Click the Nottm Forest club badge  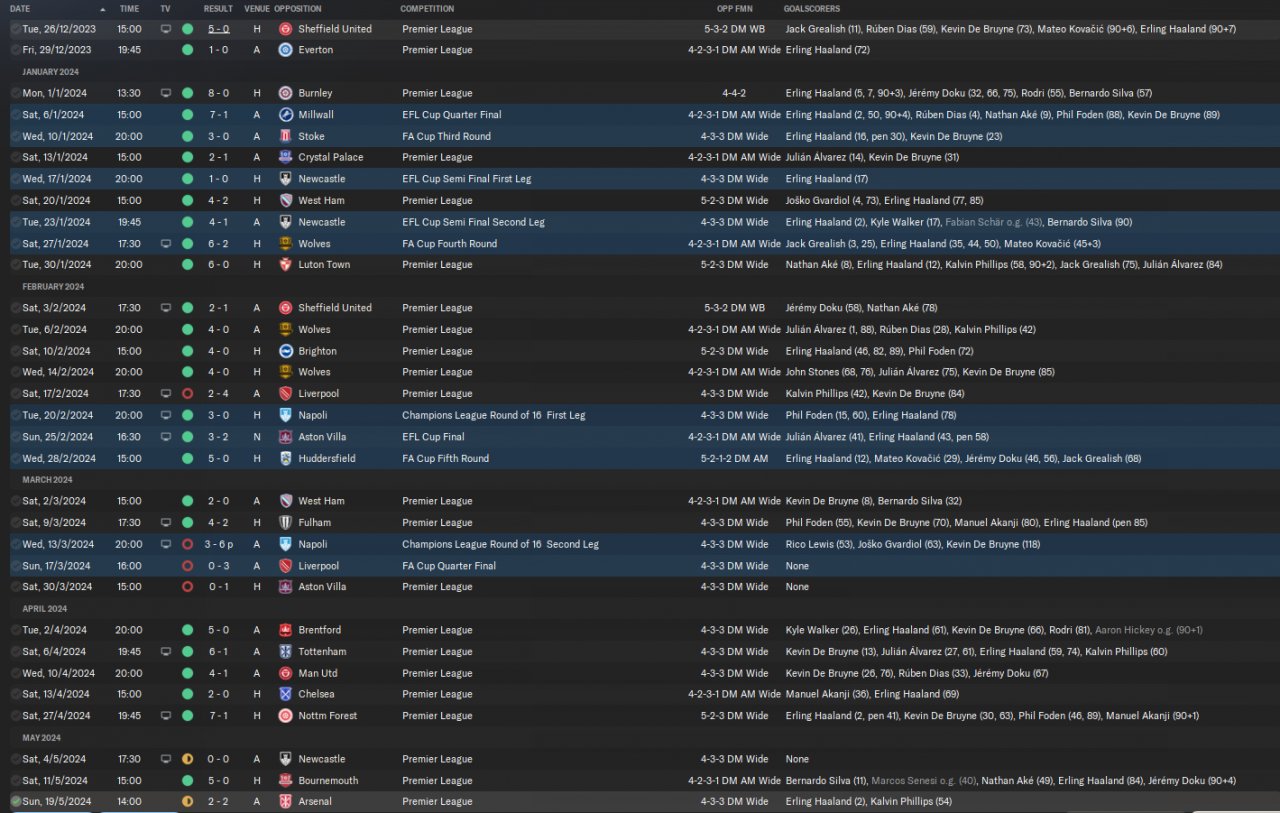tap(286, 716)
